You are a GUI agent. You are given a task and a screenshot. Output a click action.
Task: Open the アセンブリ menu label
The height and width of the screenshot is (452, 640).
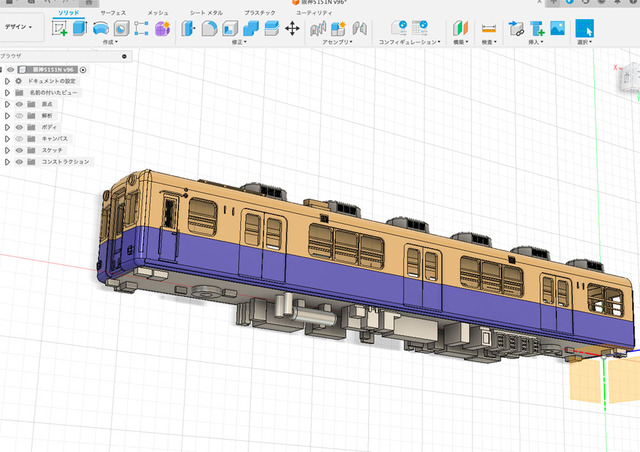click(x=337, y=42)
